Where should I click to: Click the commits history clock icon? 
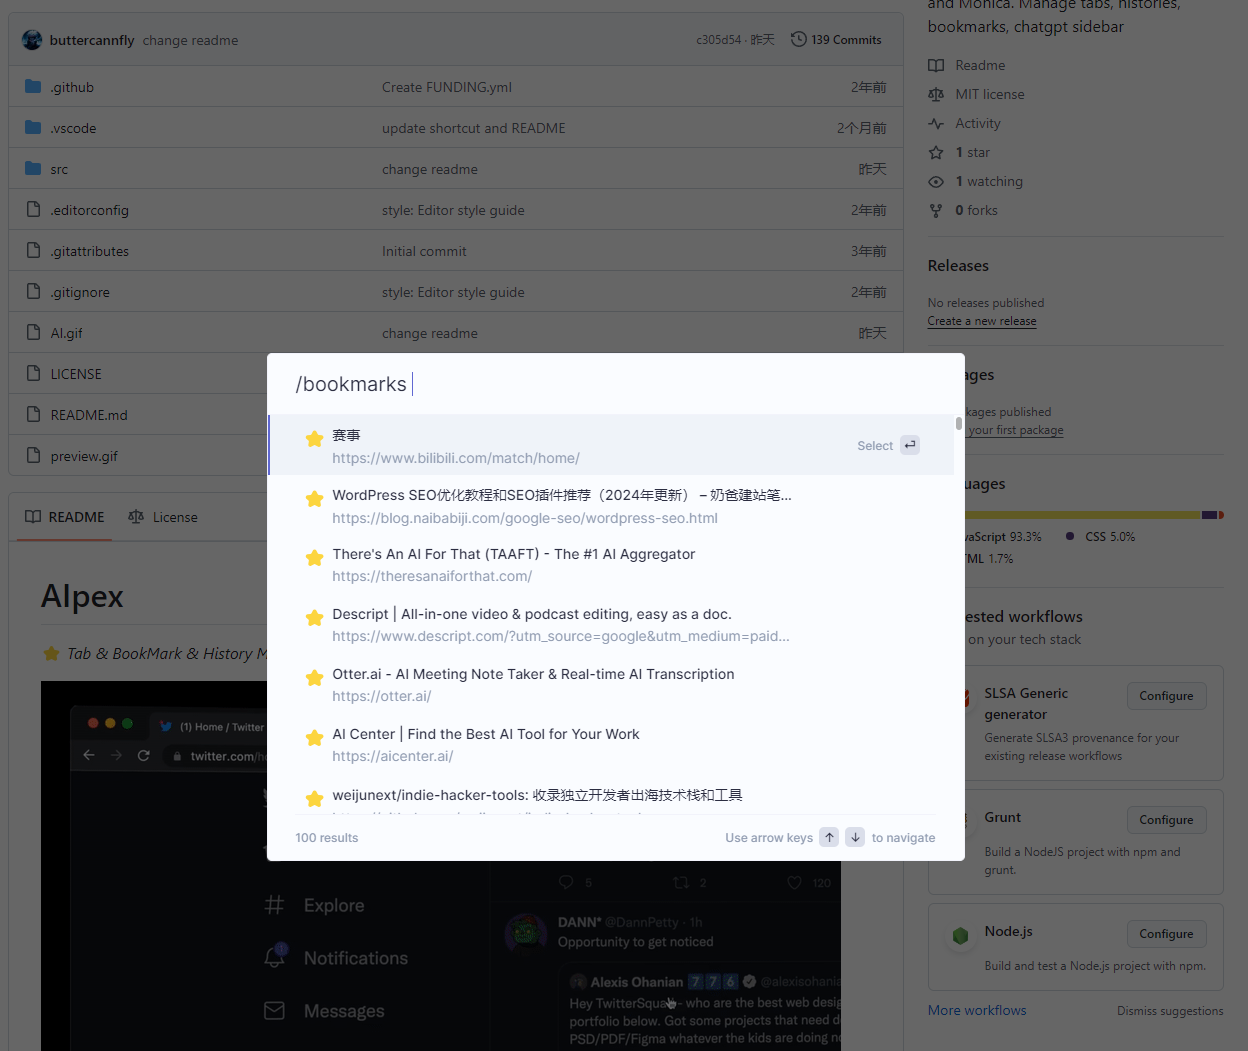[x=798, y=40]
